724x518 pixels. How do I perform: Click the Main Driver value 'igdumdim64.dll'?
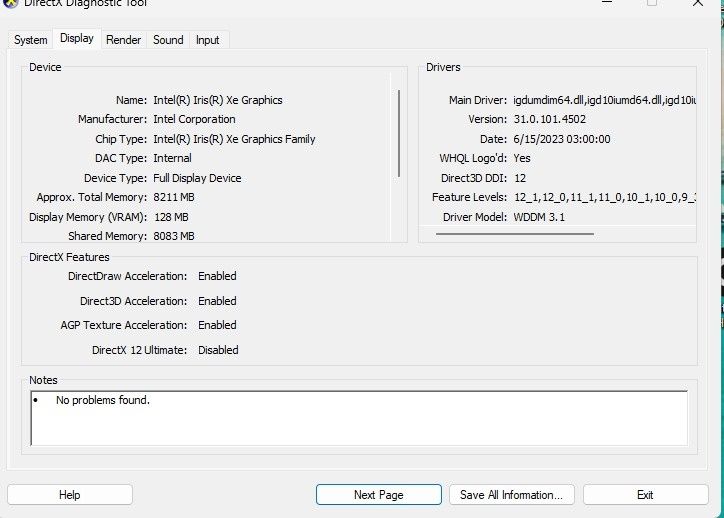548,100
